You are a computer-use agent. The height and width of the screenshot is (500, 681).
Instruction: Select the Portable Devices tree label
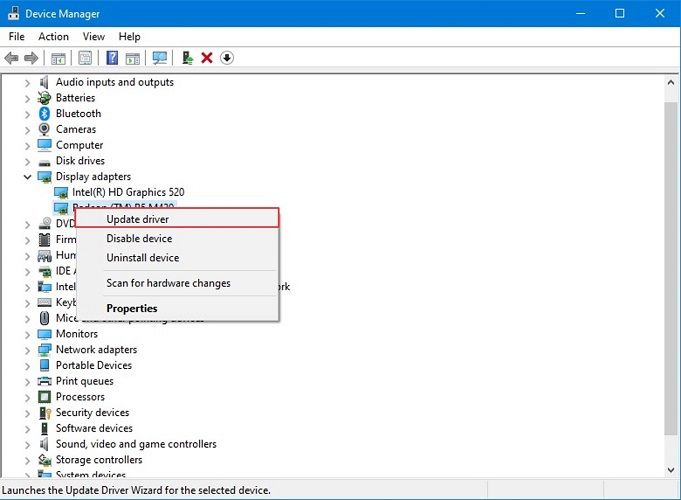pos(94,365)
